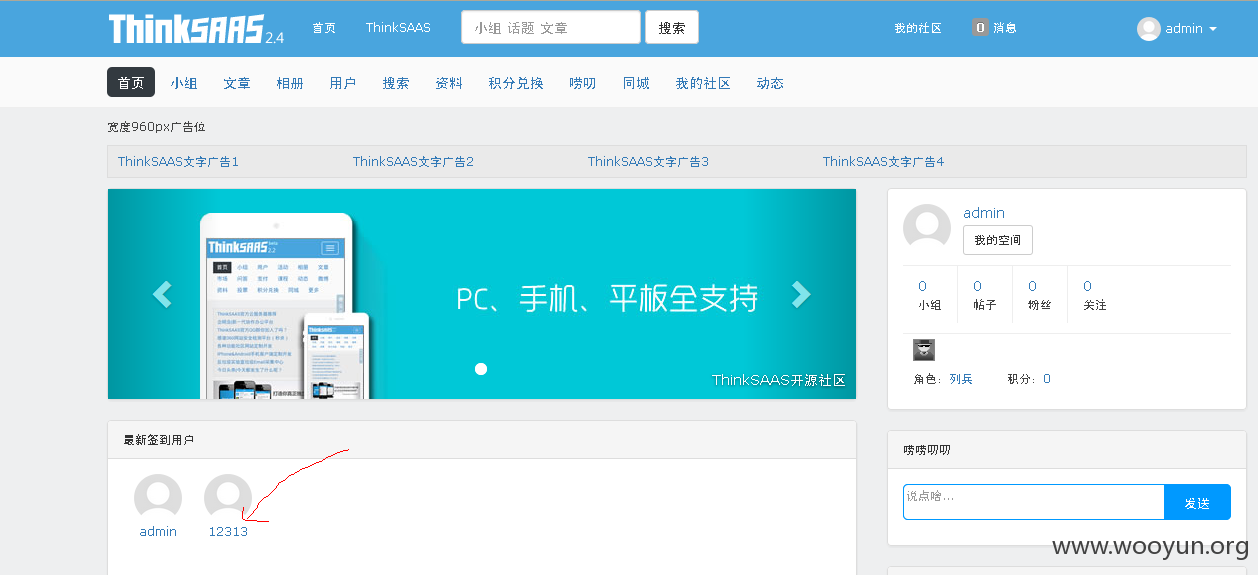
Task: Open admin link under checked-in users
Action: click(158, 532)
